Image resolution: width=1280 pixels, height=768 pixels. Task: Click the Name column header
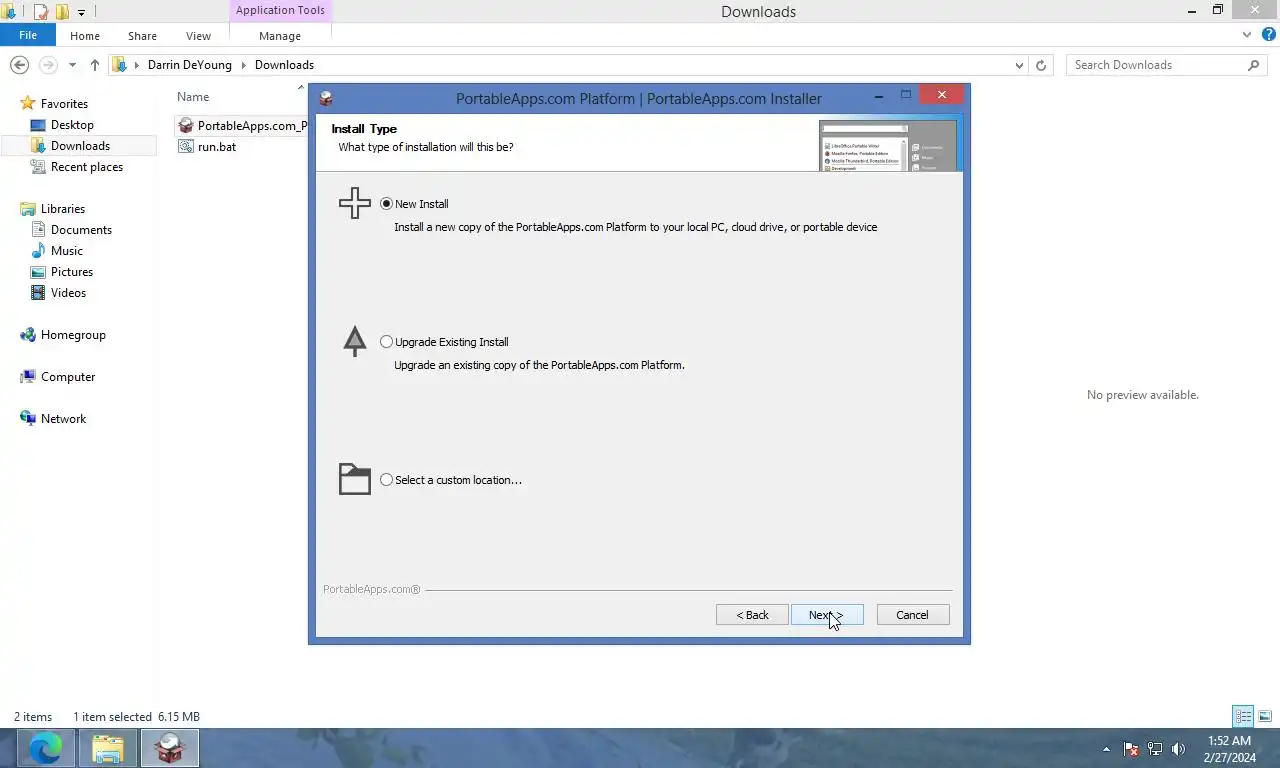point(193,97)
